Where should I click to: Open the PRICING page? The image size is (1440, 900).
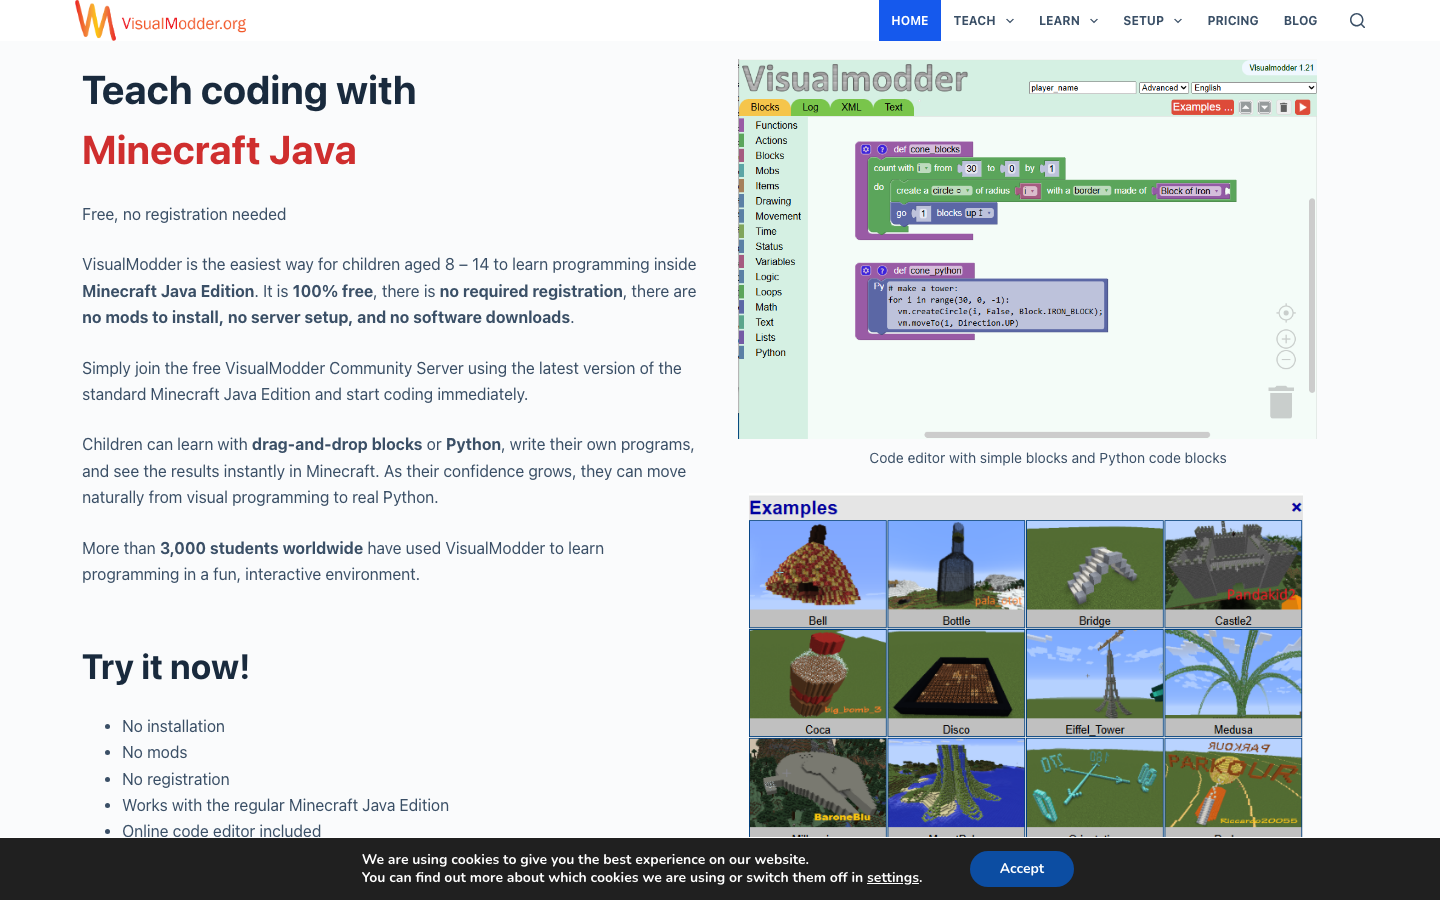[1233, 21]
